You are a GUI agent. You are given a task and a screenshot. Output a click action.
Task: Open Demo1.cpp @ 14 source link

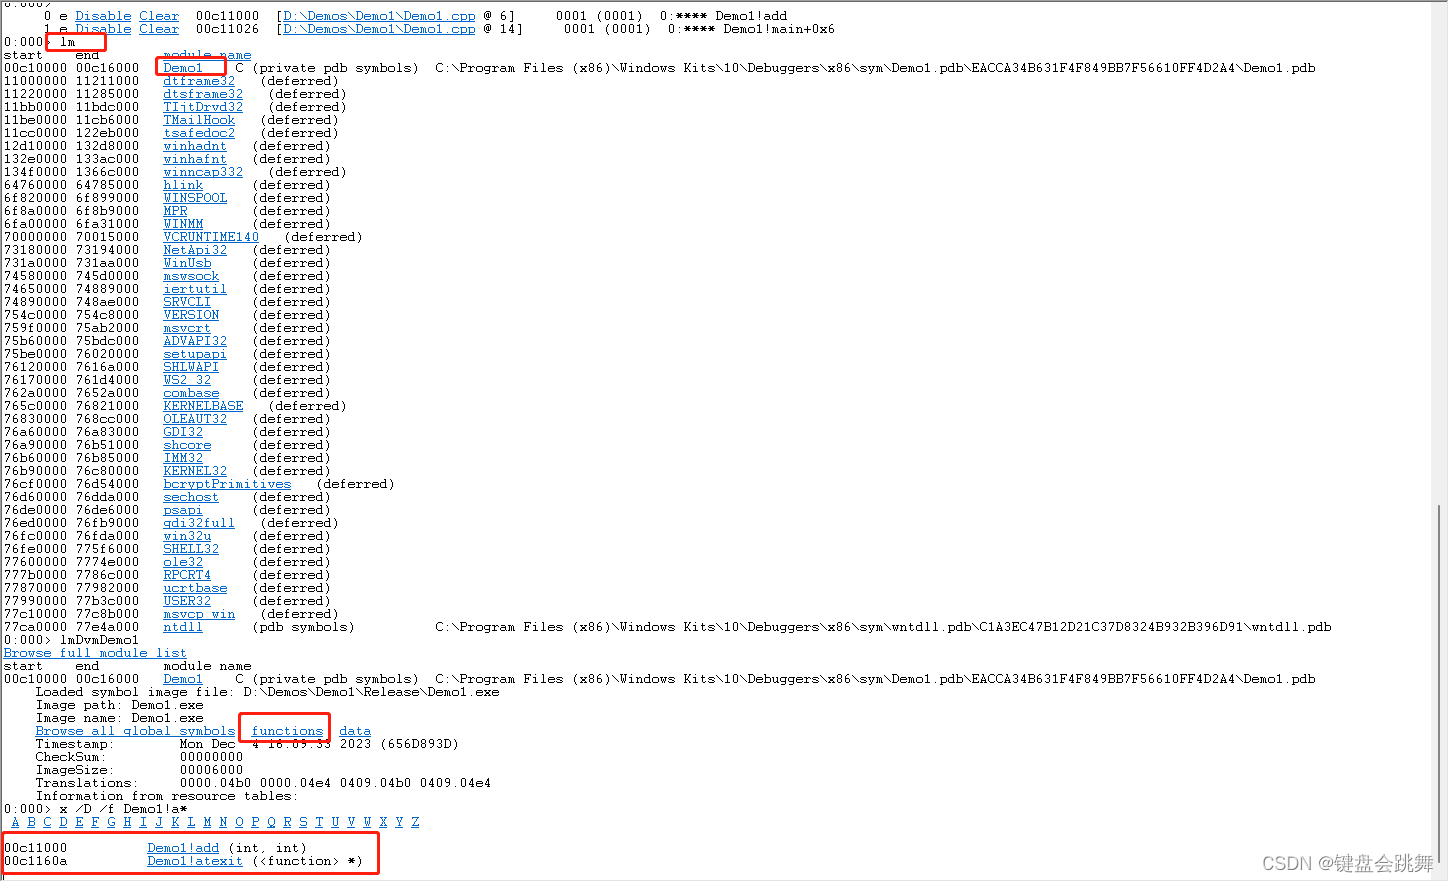[x=379, y=29]
